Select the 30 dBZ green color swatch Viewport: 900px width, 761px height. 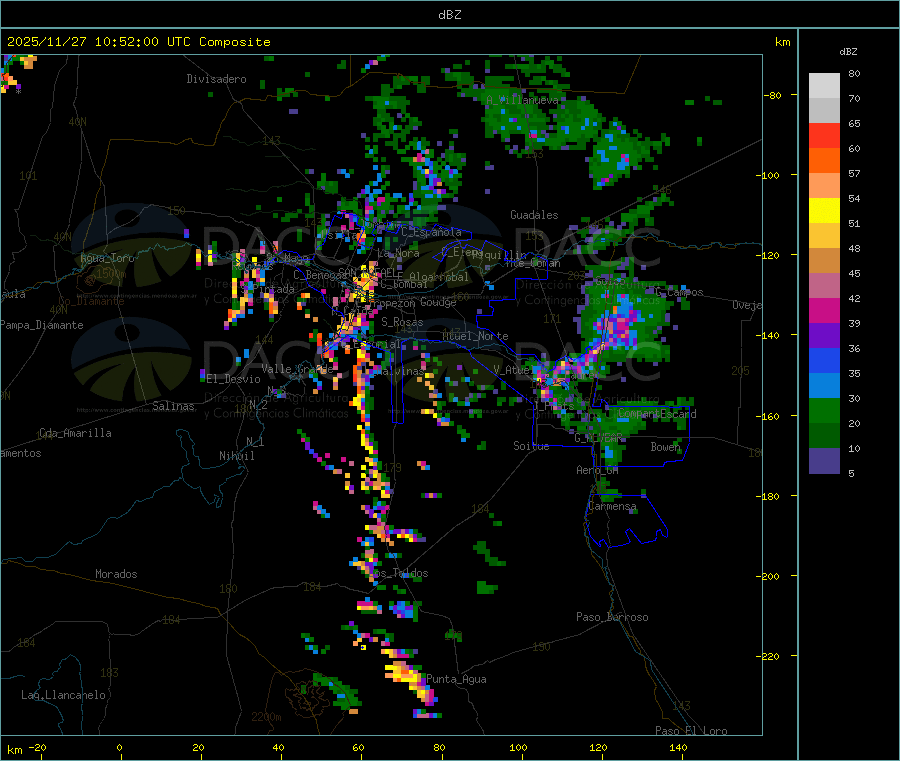[824, 410]
